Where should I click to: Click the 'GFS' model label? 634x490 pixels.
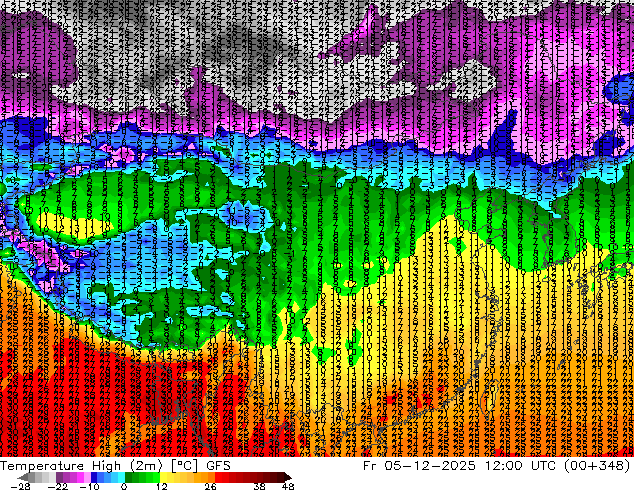pyautogui.click(x=218, y=466)
